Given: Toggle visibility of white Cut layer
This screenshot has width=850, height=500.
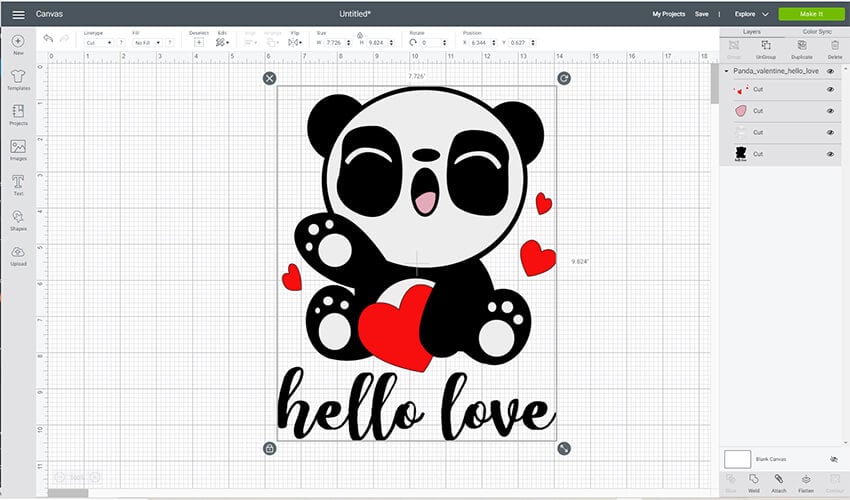Looking at the screenshot, I should (x=830, y=133).
